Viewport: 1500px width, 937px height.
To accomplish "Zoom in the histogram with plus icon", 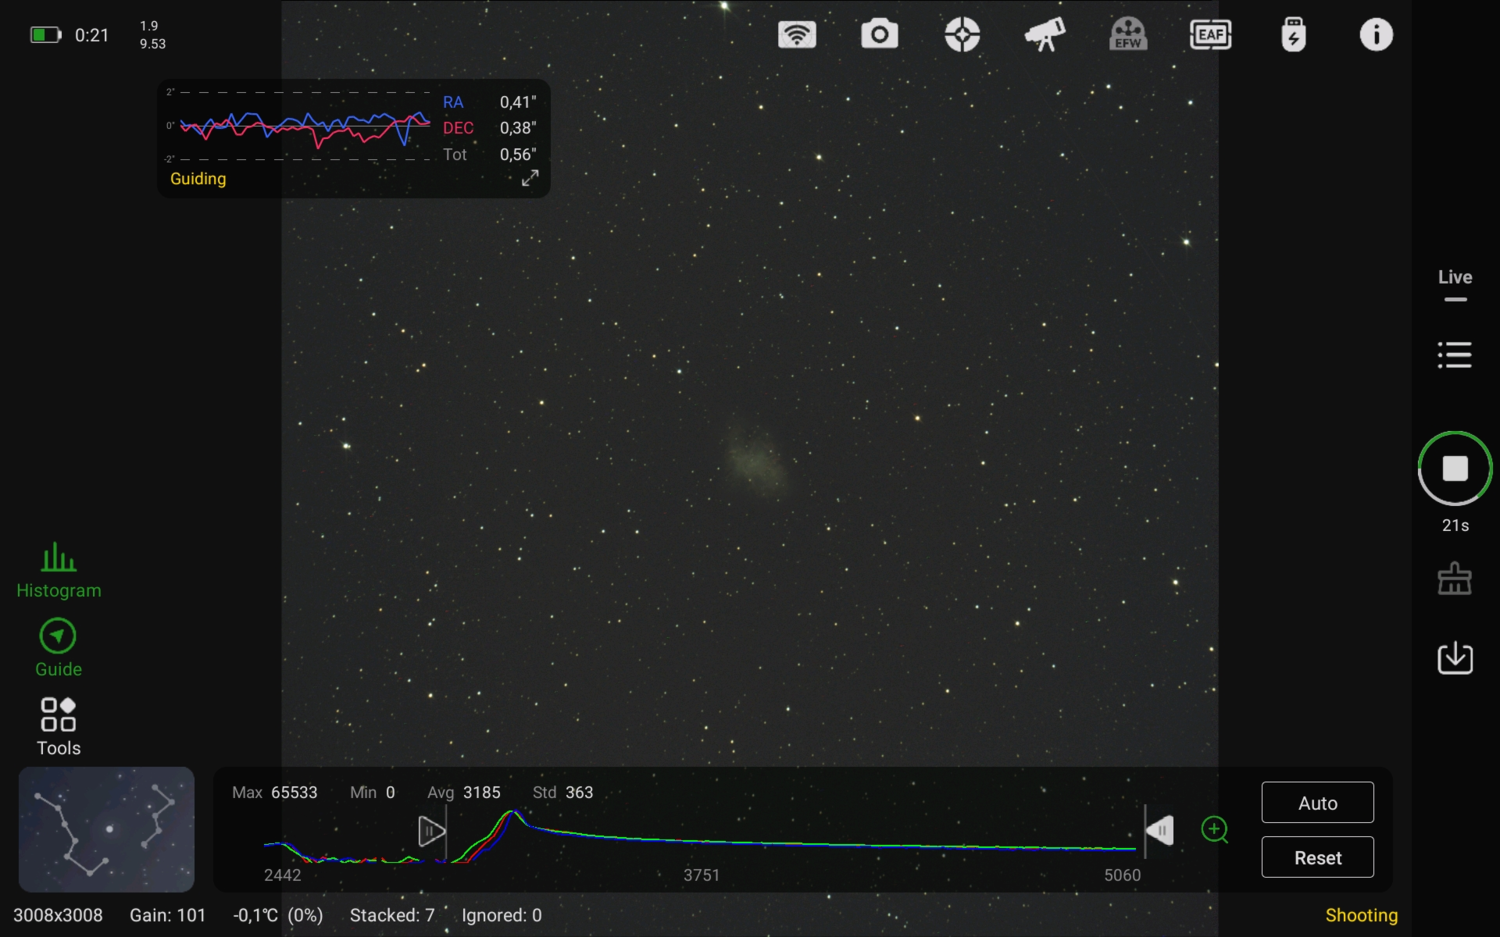I will (1214, 830).
